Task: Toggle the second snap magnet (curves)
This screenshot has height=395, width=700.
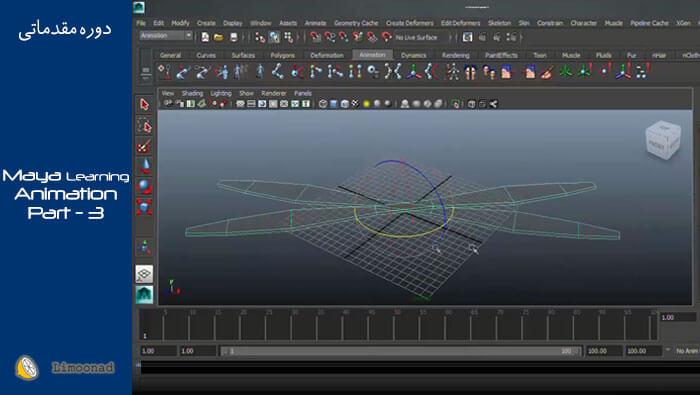Action: [329, 37]
